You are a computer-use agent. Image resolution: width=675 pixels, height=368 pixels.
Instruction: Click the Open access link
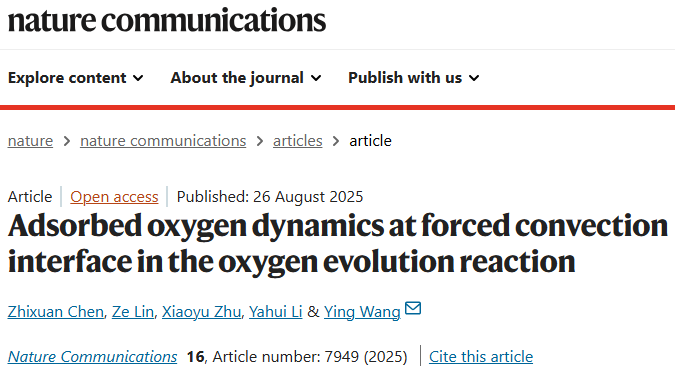pos(114,197)
